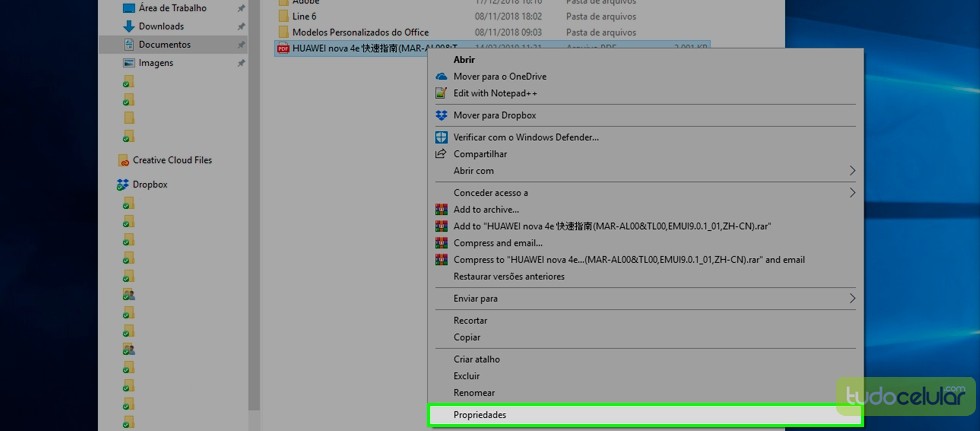Select Propriedades from the context menu
980x431 pixels.
[480, 415]
